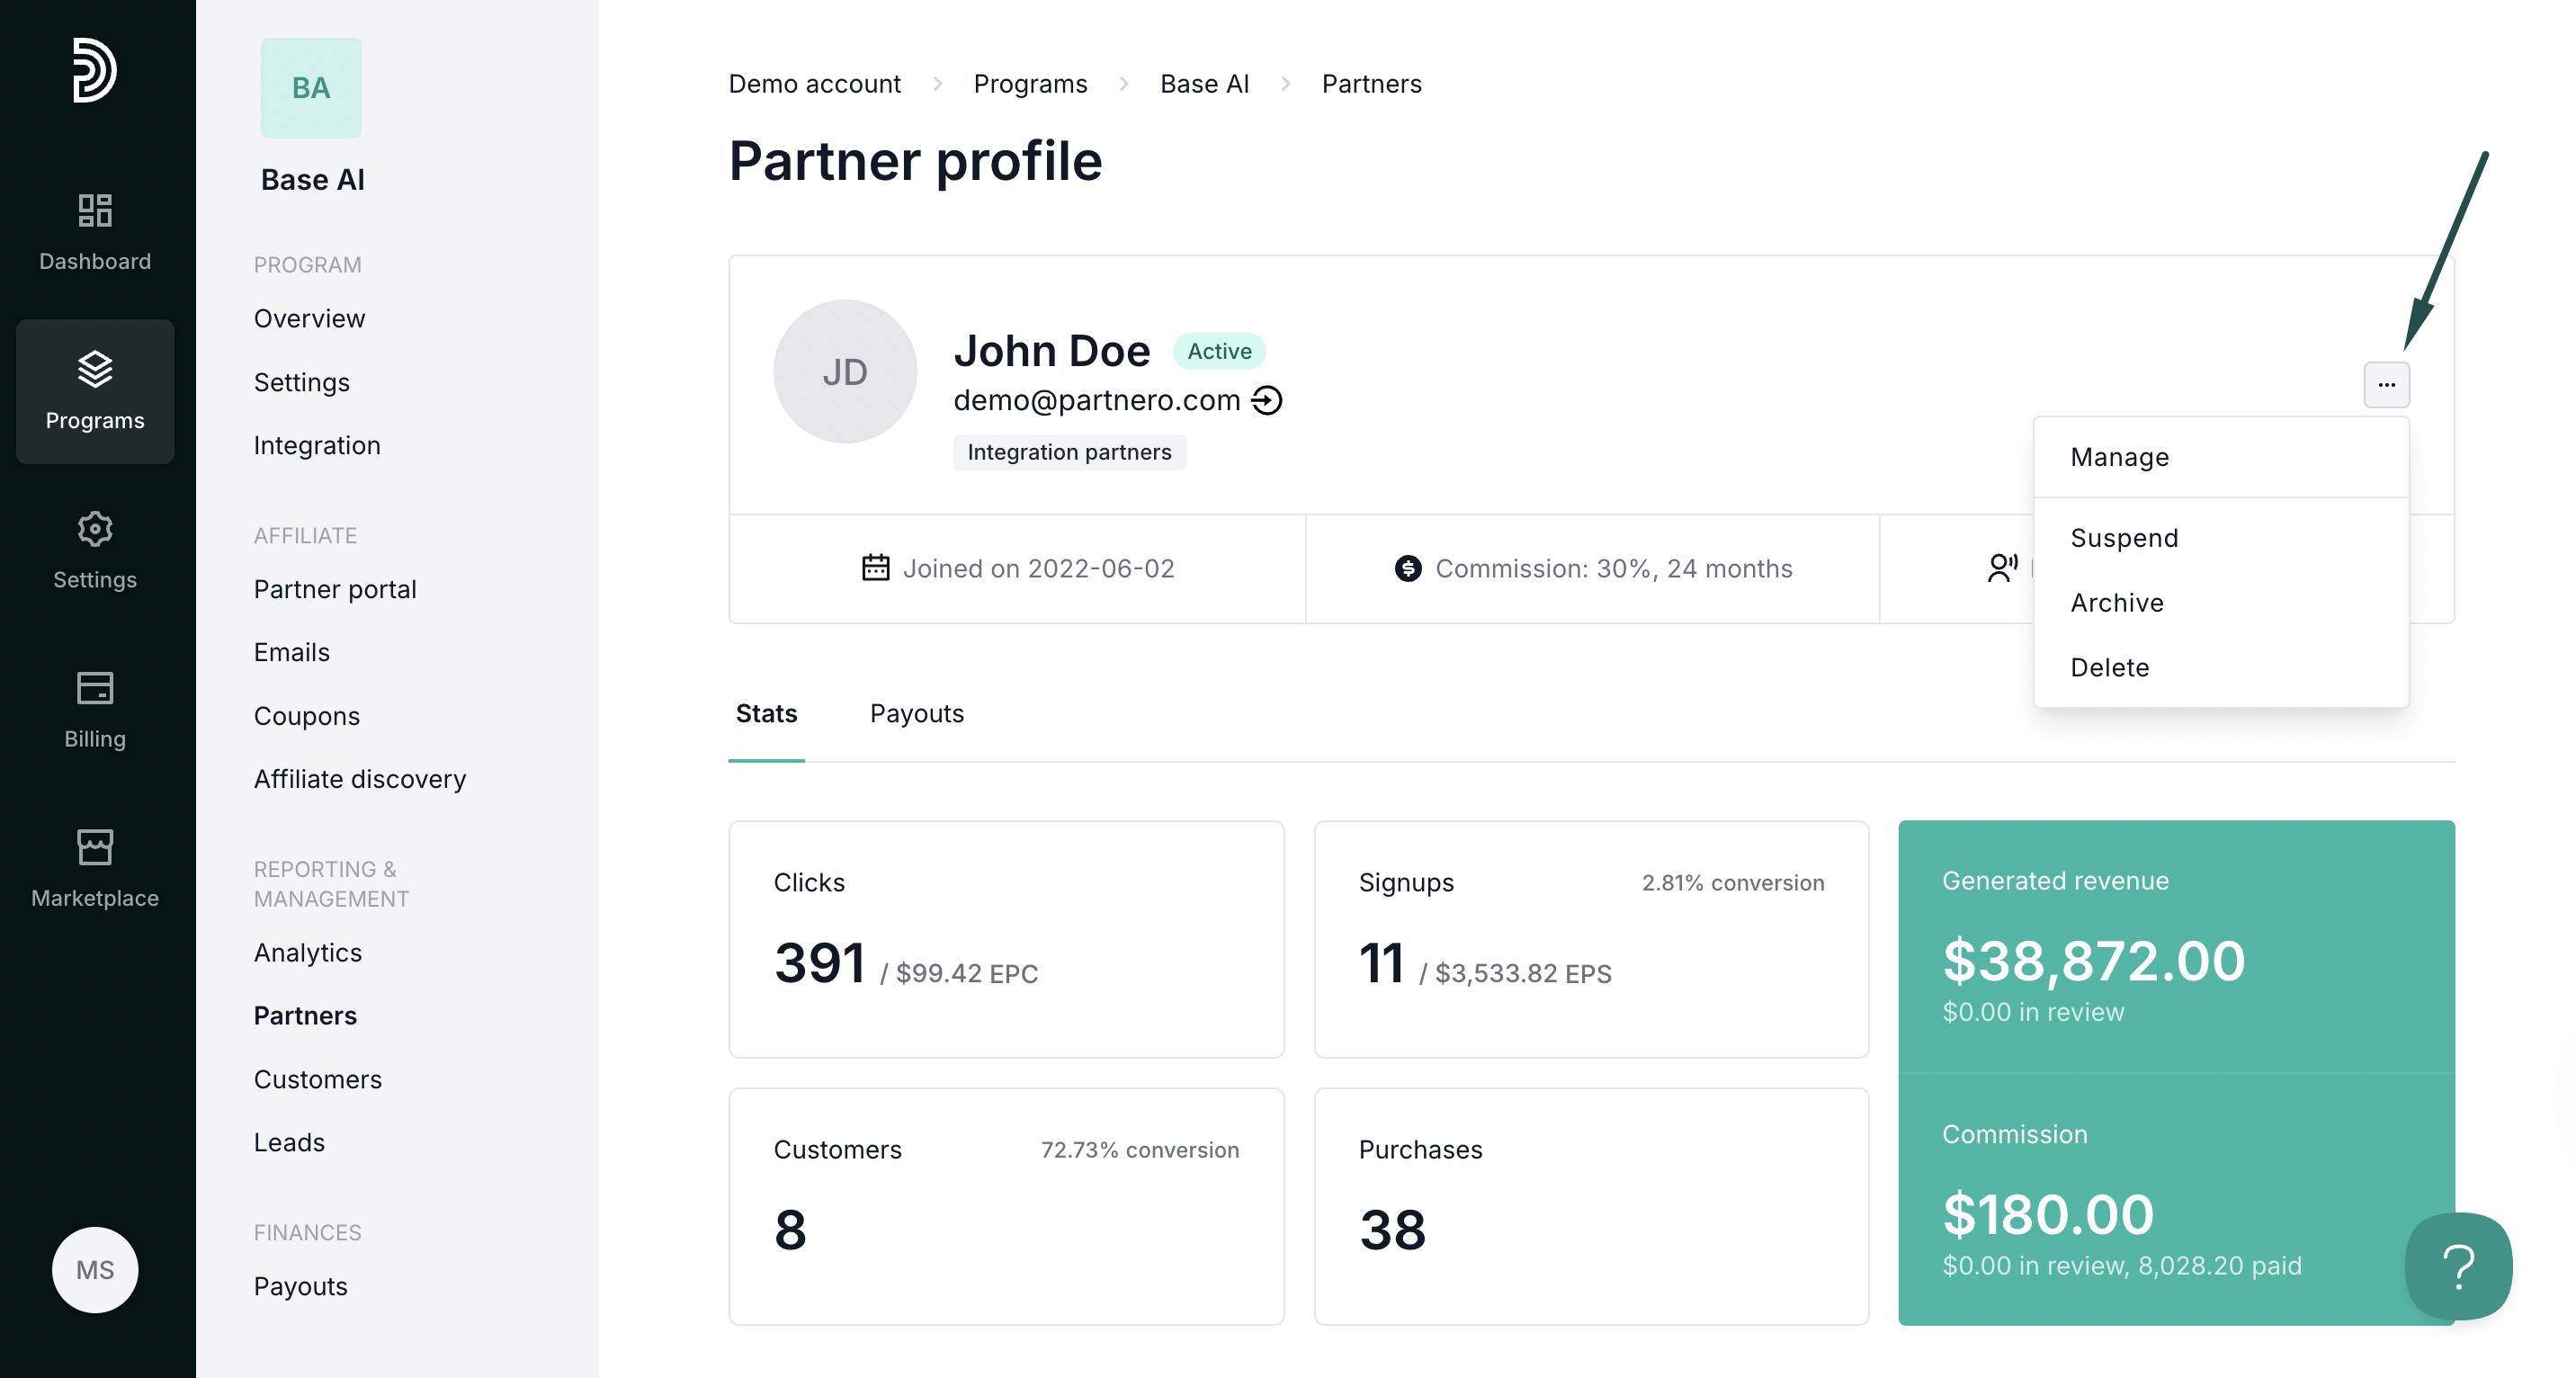This screenshot has width=2576, height=1378.
Task: Select Manage from the actions menu
Action: click(x=2119, y=457)
